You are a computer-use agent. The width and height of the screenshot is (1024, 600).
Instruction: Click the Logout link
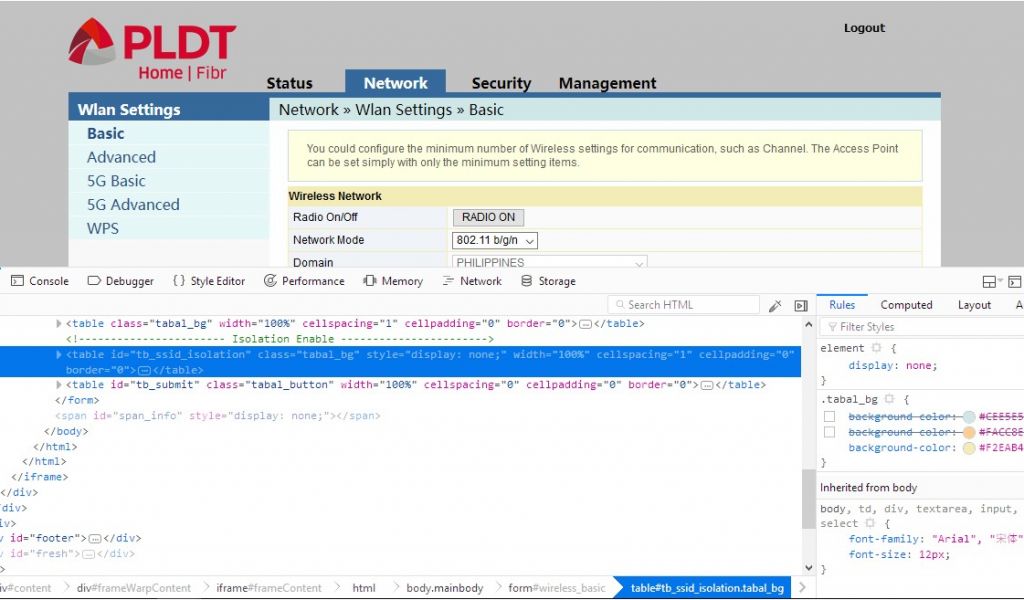[x=864, y=28]
